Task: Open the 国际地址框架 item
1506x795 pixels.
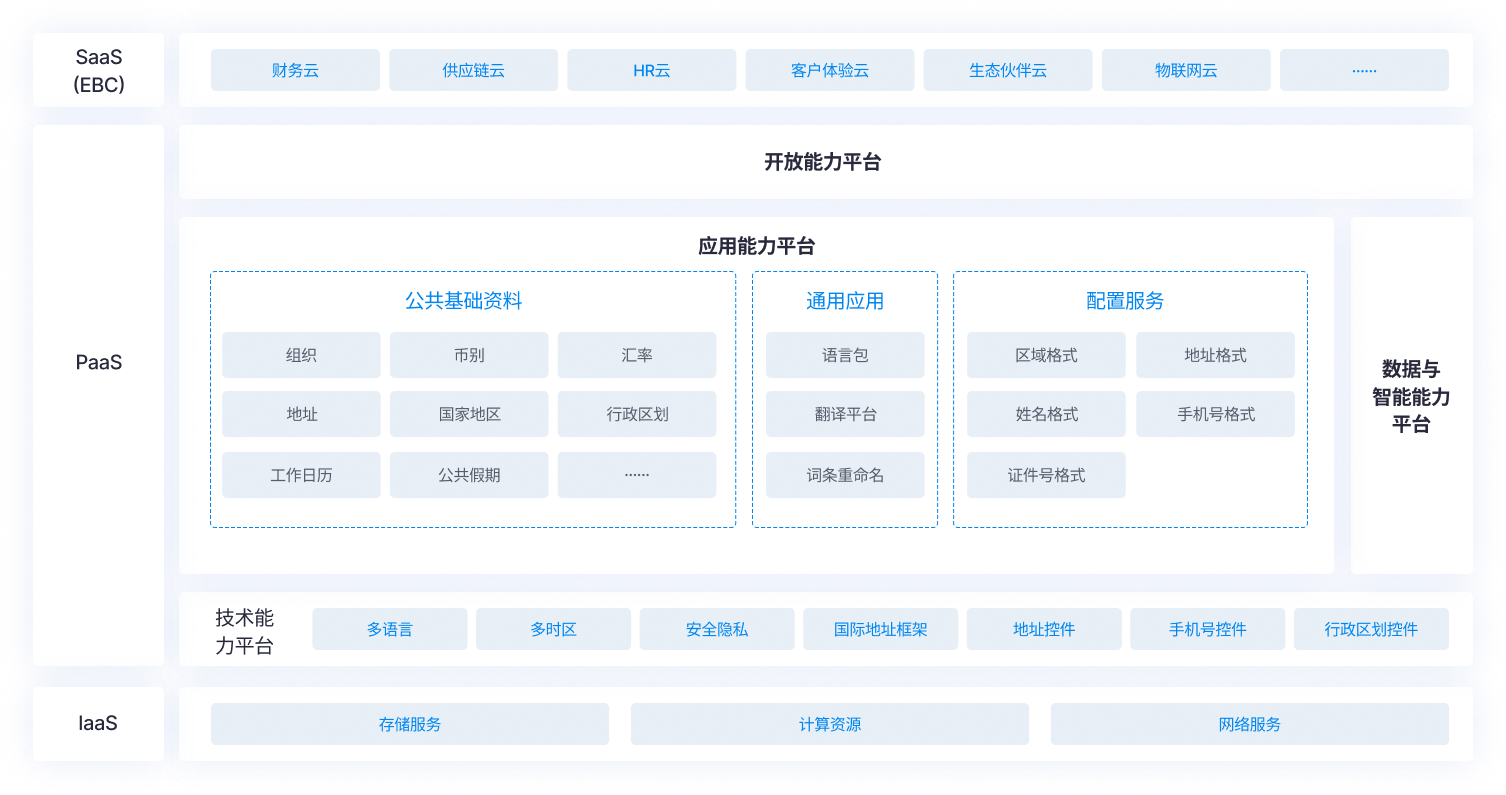Action: pos(880,628)
